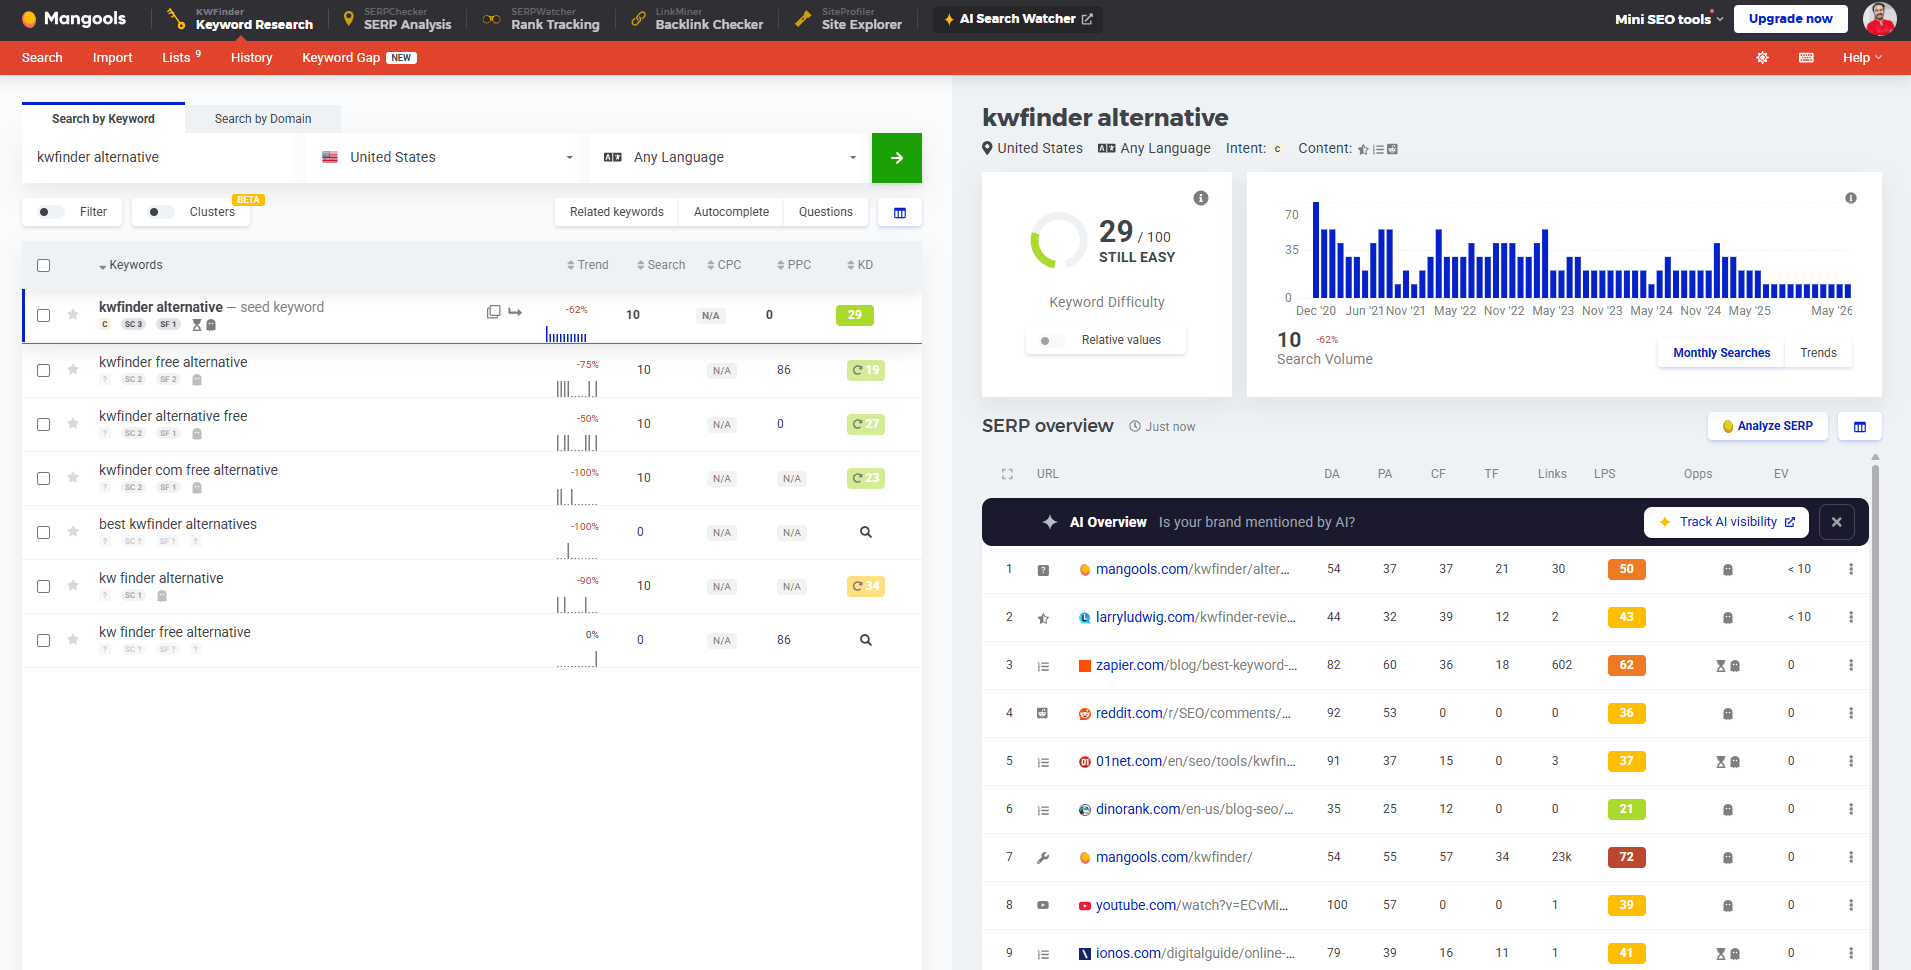
Task: Click the red LPS 72 badge
Action: point(1626,857)
